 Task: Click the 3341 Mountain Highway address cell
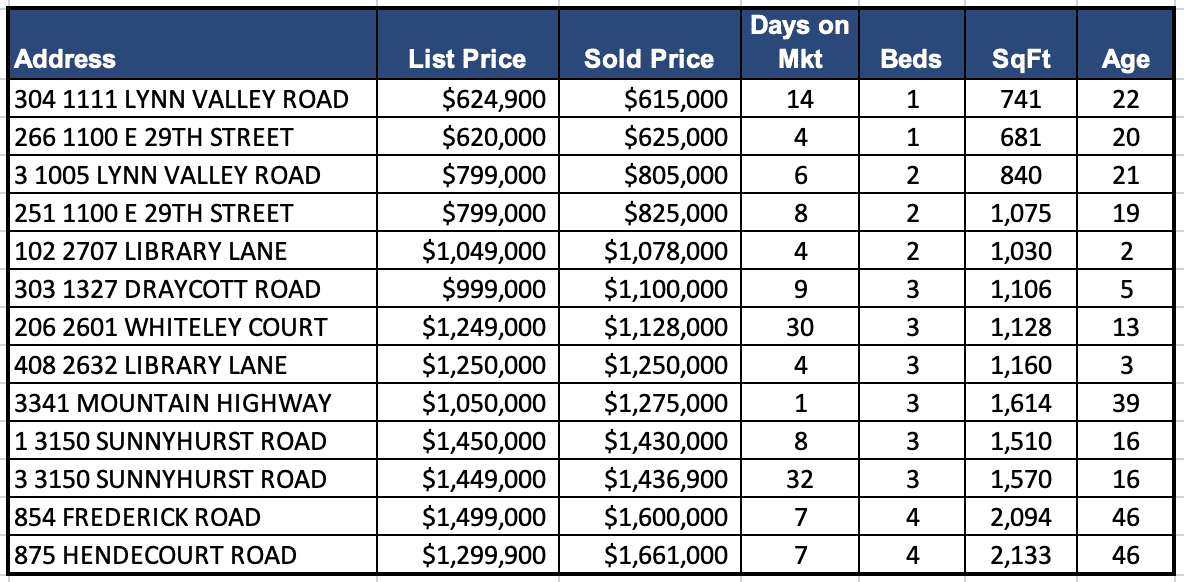[x=174, y=403]
